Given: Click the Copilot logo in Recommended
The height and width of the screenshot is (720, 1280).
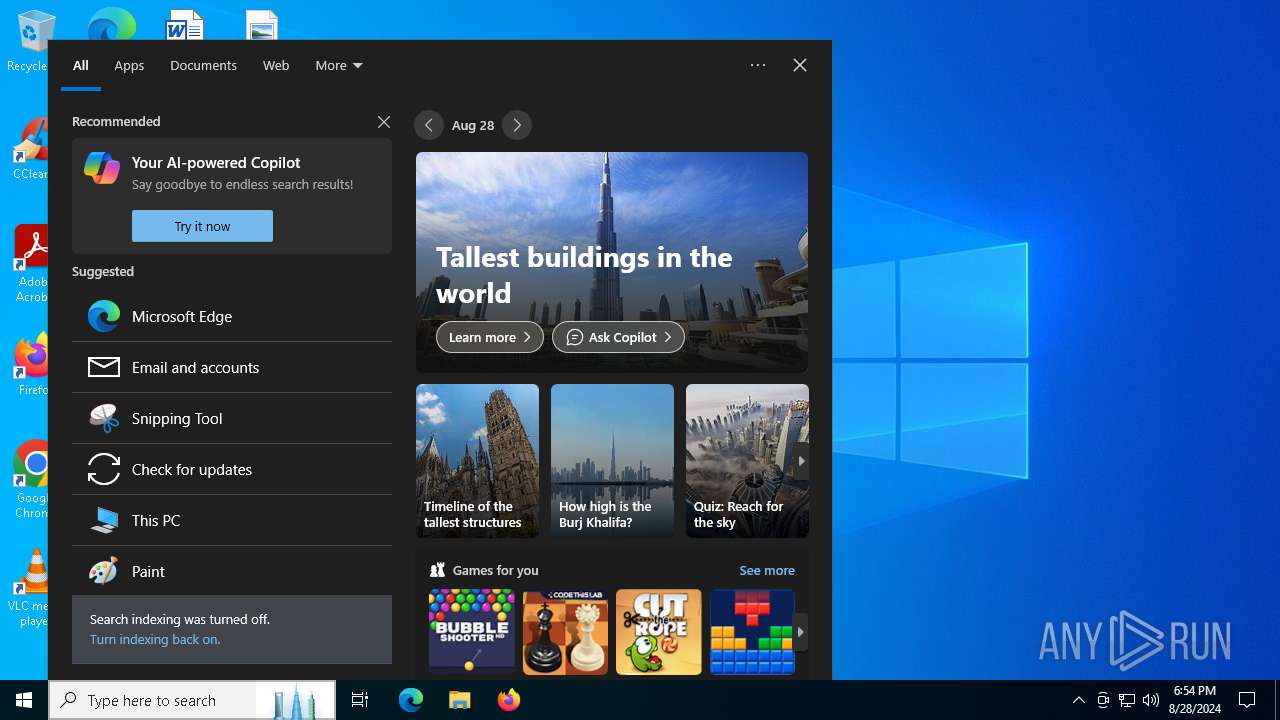Looking at the screenshot, I should (x=102, y=168).
